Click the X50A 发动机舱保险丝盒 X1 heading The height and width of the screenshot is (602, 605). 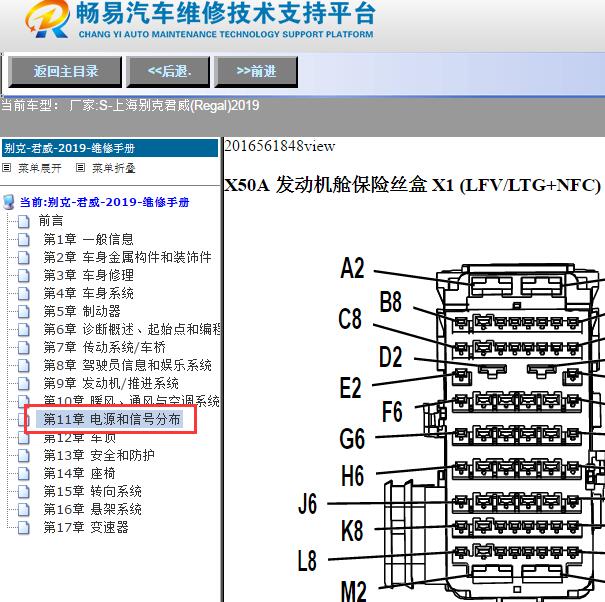pos(412,186)
